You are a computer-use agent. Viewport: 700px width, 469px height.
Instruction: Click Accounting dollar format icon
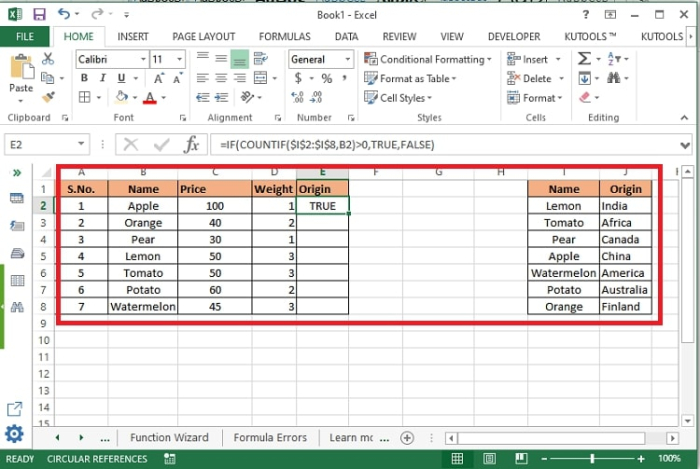298,79
